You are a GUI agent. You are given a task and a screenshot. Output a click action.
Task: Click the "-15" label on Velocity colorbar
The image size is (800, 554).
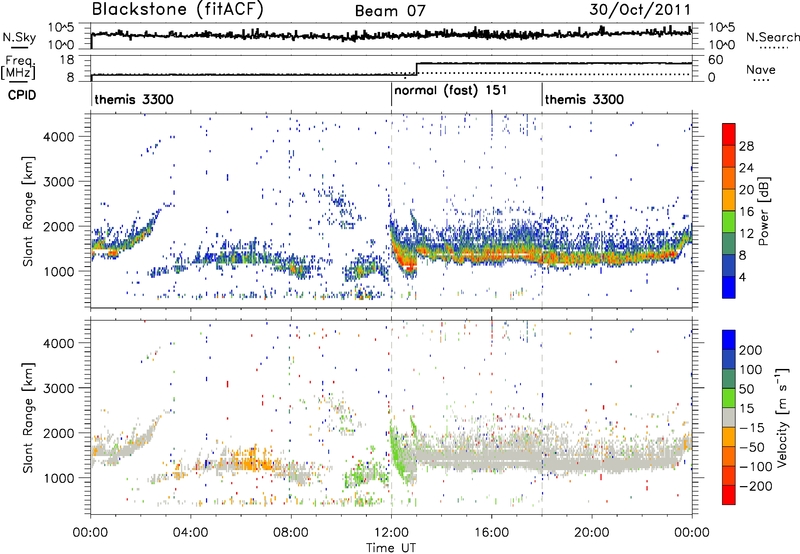coord(752,428)
